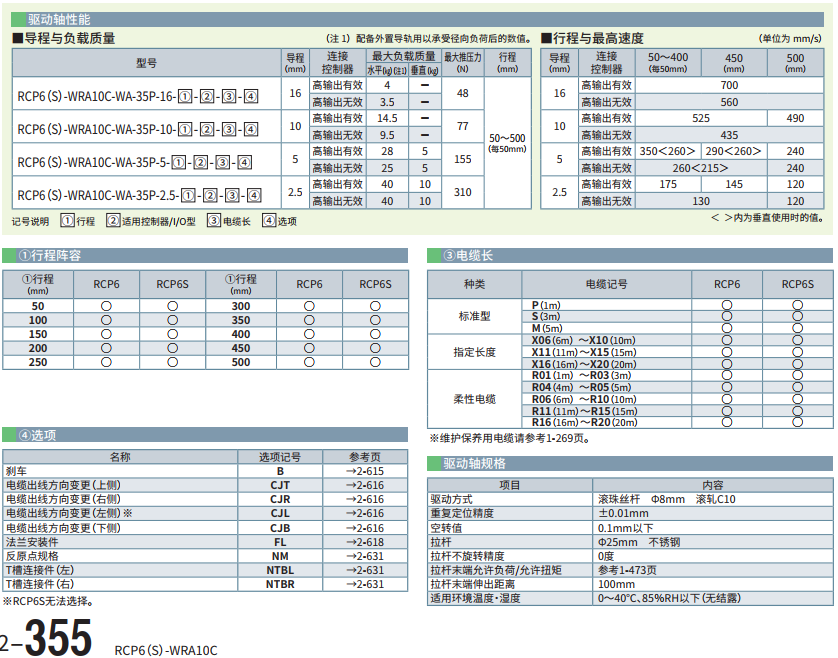Select the 导程与负载质量 heading
This screenshot has height=658, width=838.
[64, 38]
